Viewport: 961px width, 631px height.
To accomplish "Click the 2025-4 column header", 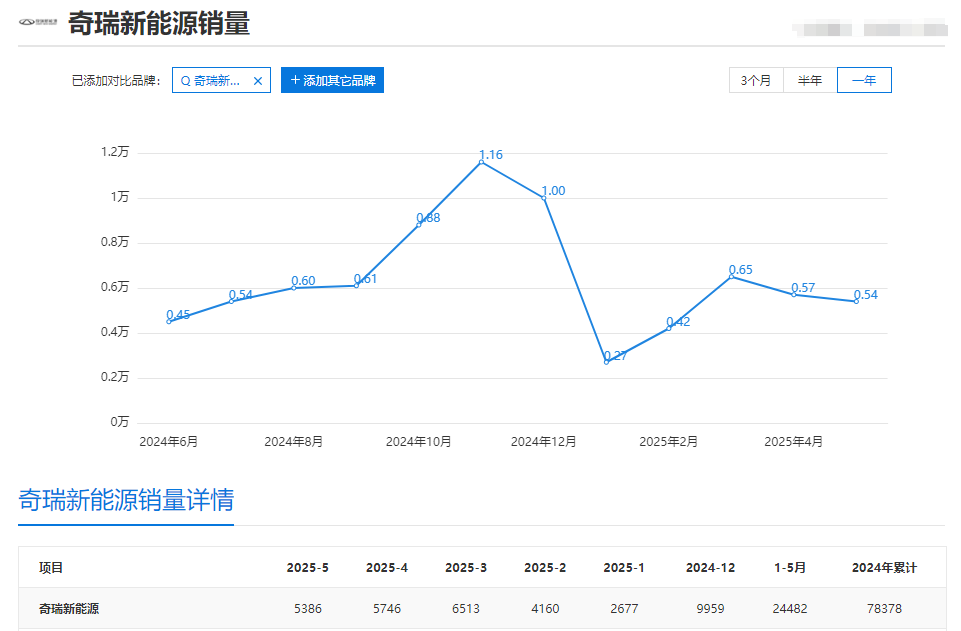I will 387,568.
